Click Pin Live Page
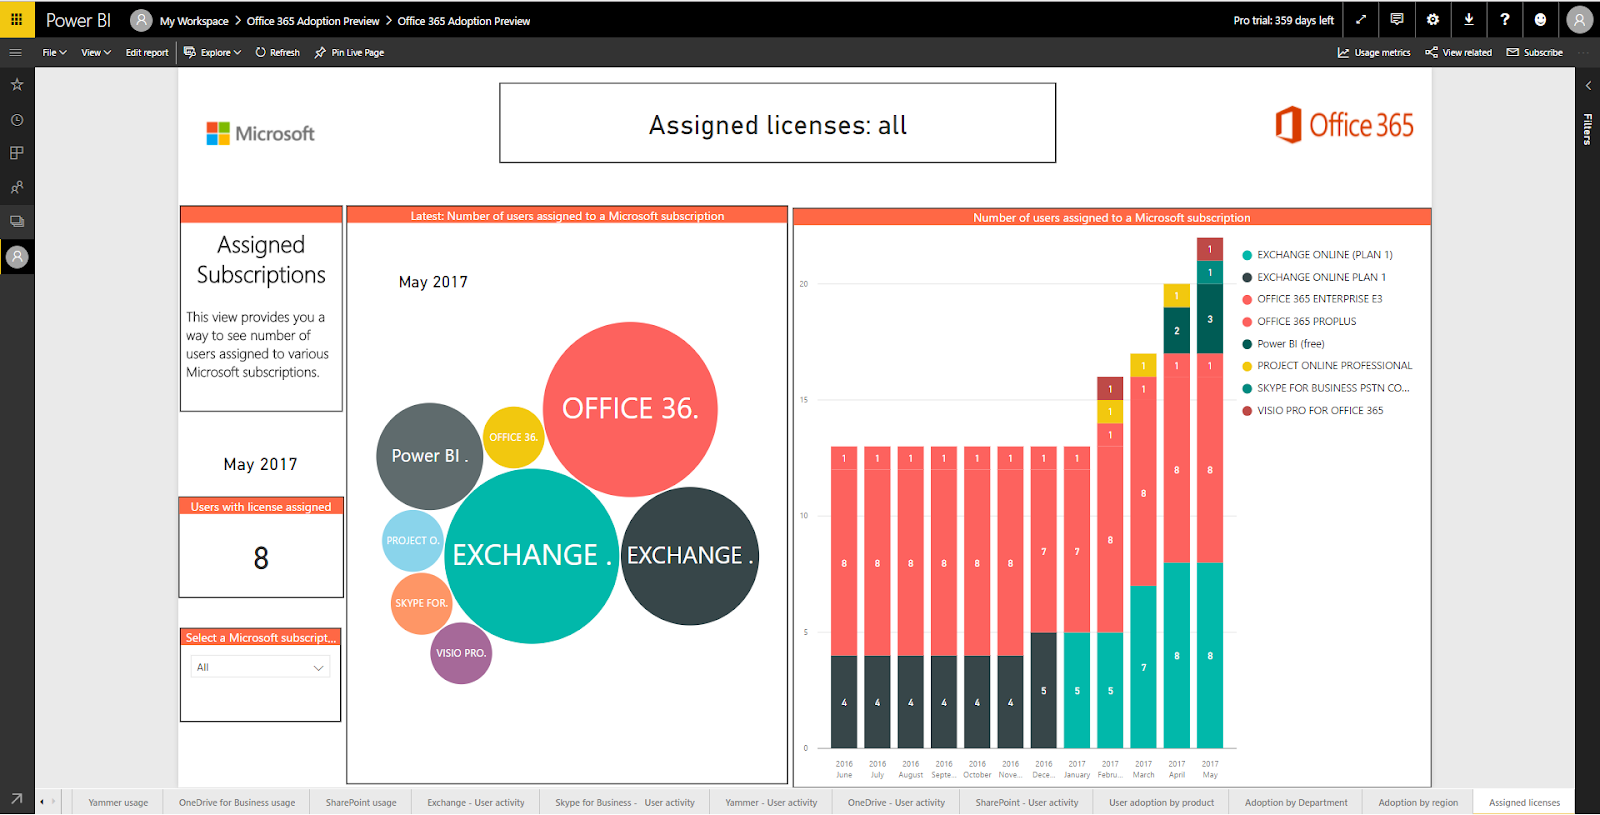Screen dimensions: 1600x815 tap(349, 52)
